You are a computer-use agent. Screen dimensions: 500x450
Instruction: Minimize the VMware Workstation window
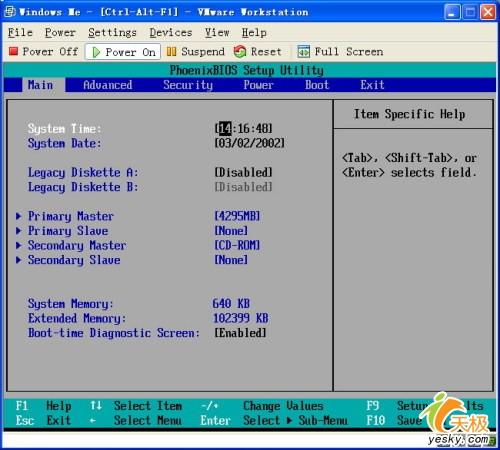coord(452,12)
